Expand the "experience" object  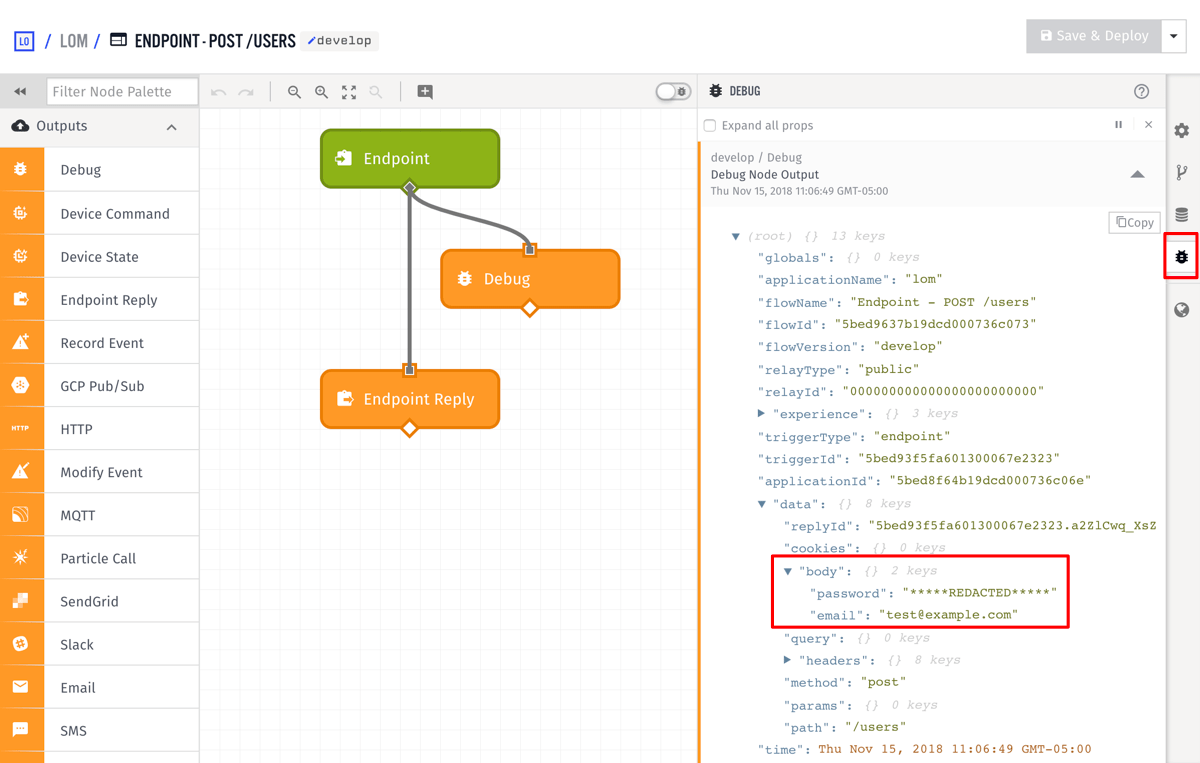coord(761,413)
